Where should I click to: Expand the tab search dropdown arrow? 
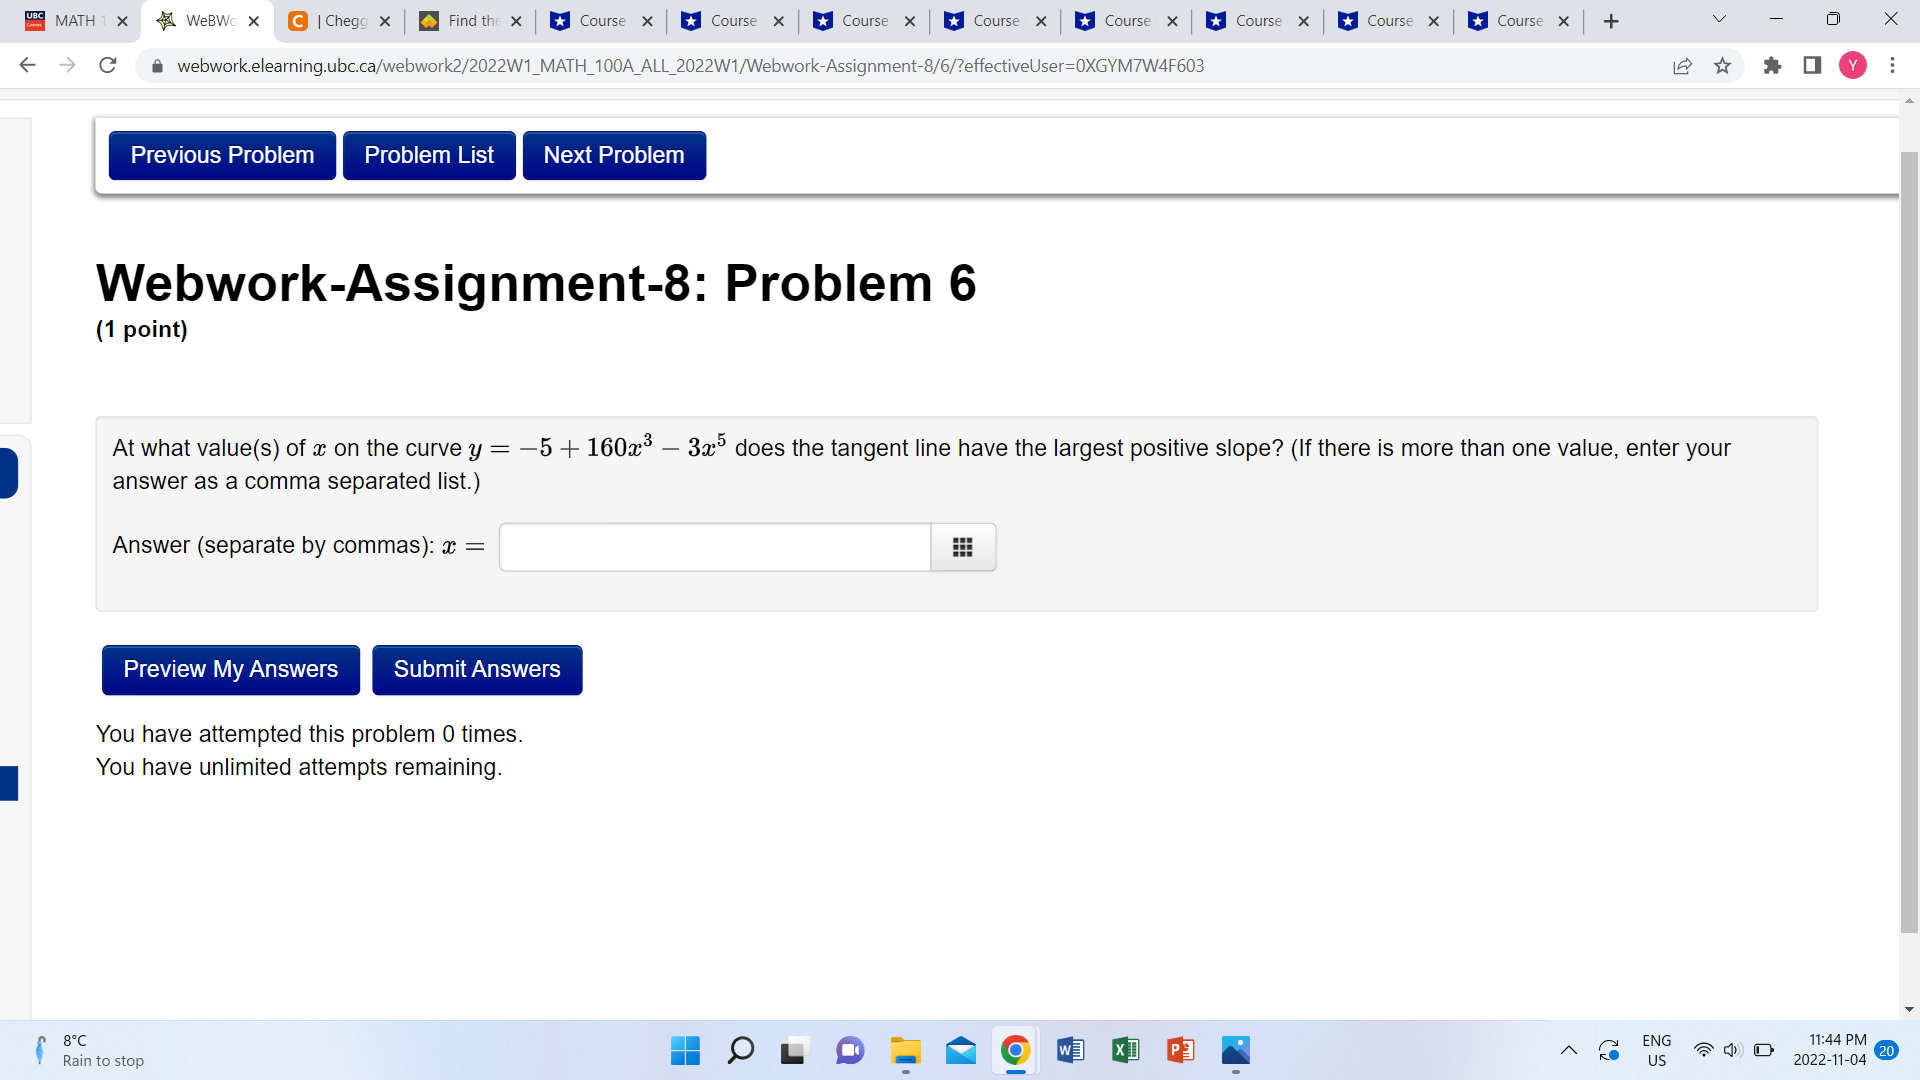1719,20
